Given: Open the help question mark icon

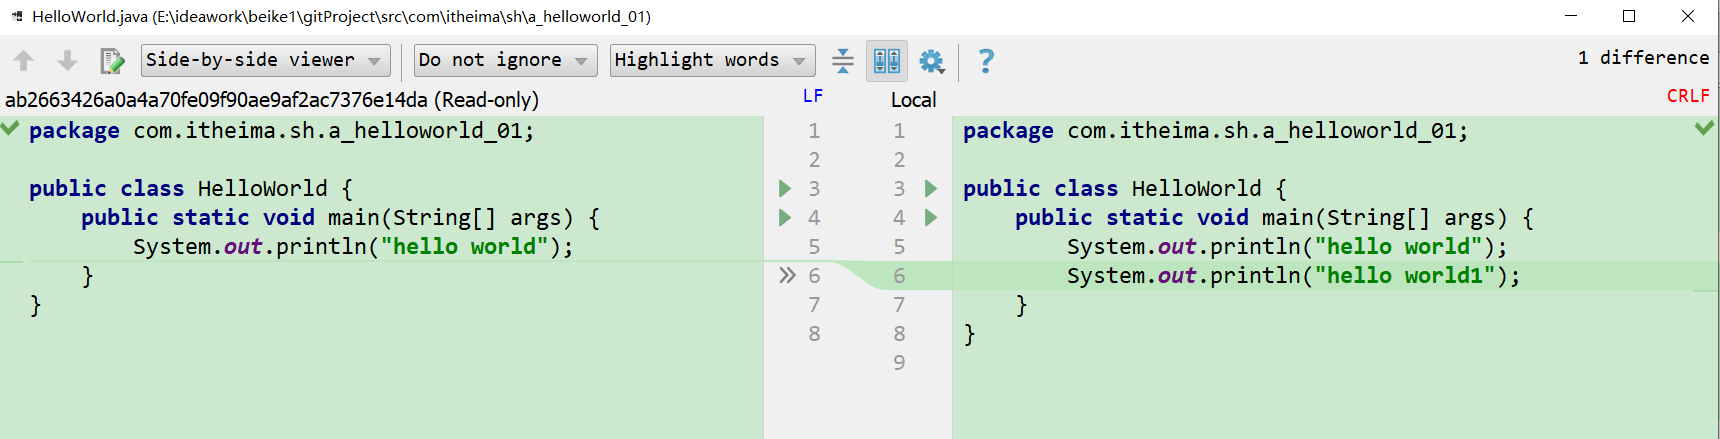Looking at the screenshot, I should pyautogui.click(x=986, y=61).
